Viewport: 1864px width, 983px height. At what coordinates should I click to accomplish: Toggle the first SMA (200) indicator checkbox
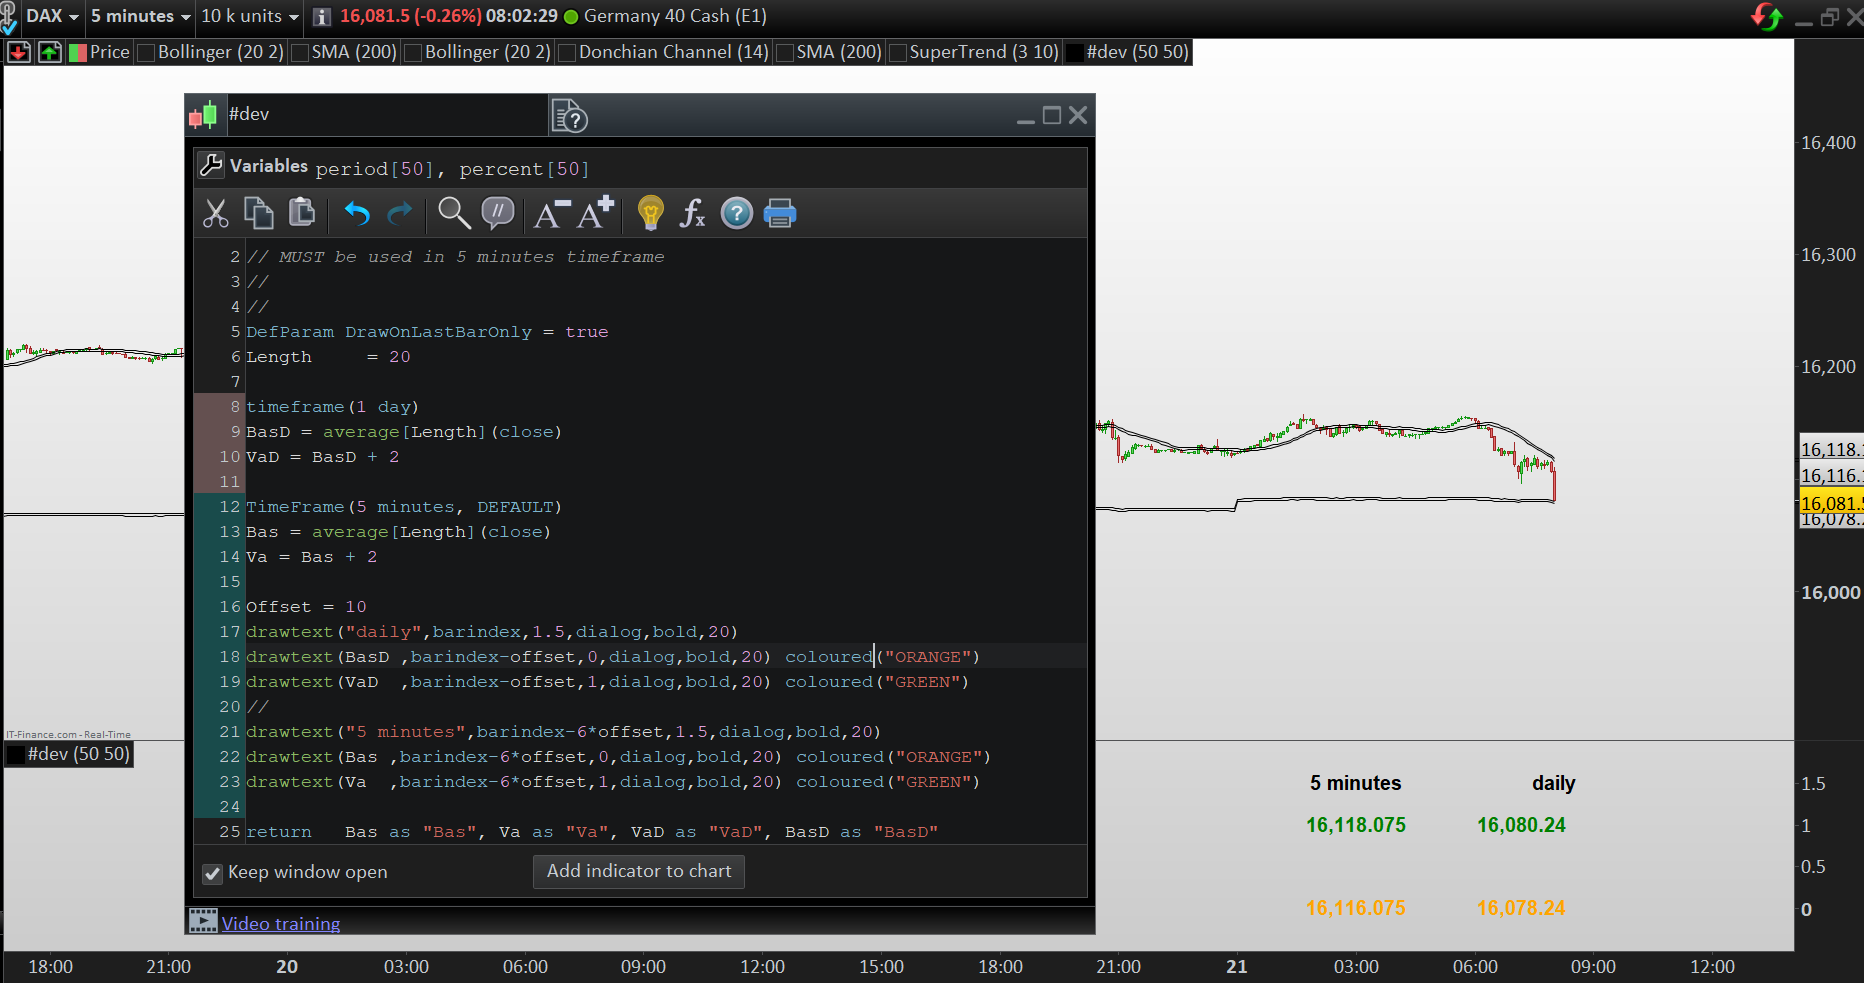pos(299,53)
